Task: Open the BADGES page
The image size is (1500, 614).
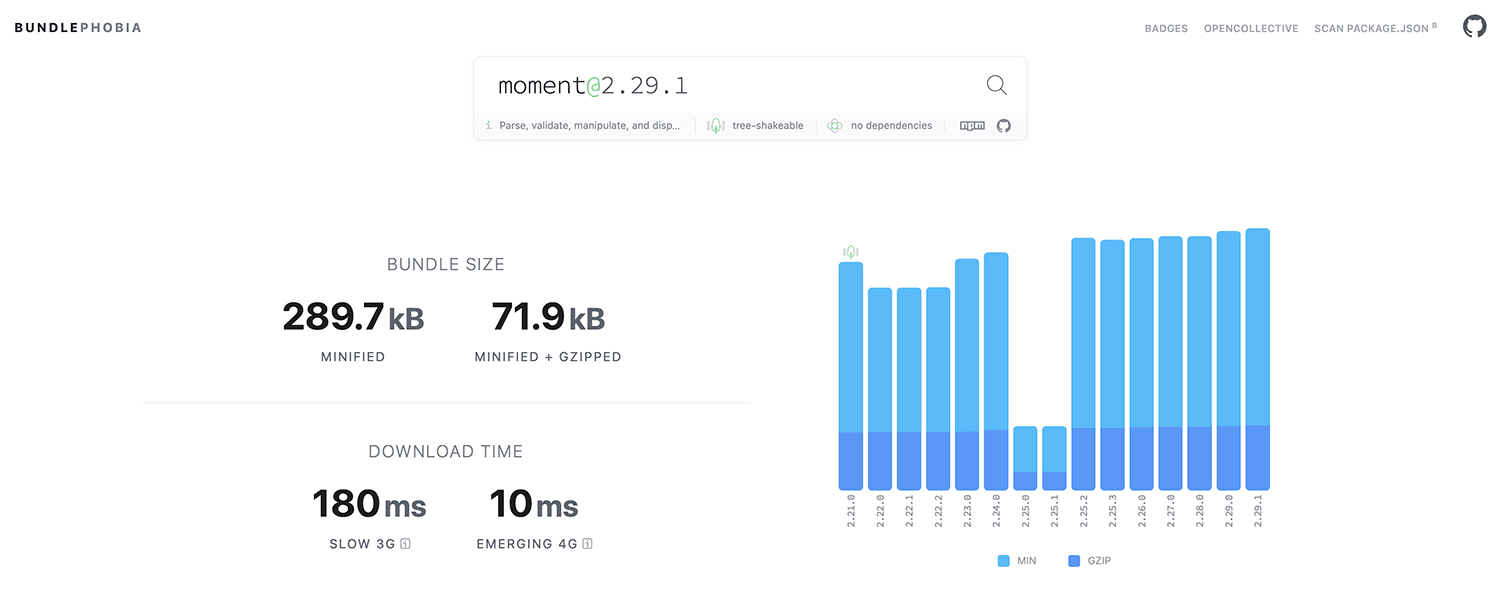Action: (1166, 28)
